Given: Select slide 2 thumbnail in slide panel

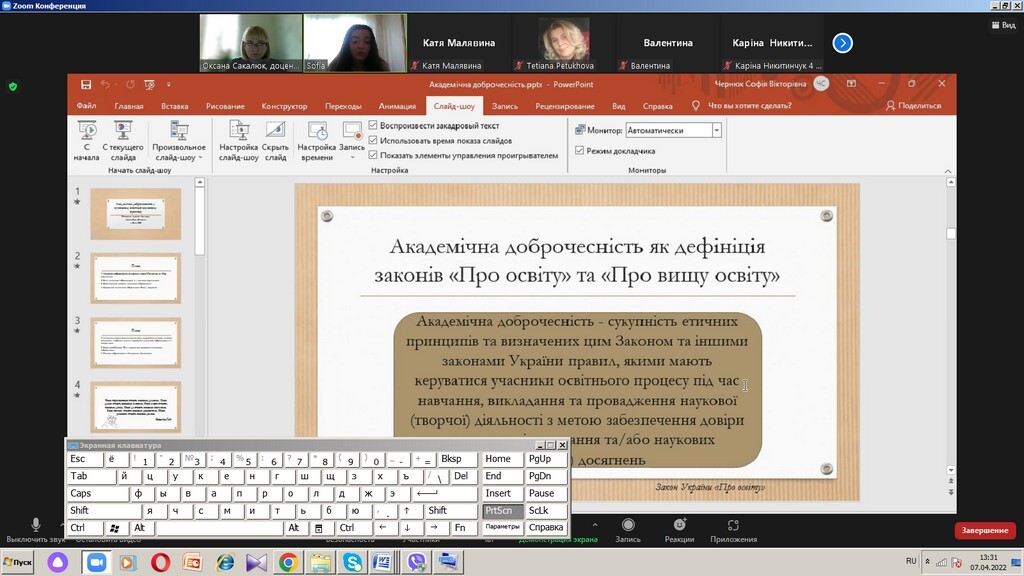Looking at the screenshot, I should click(x=136, y=279).
